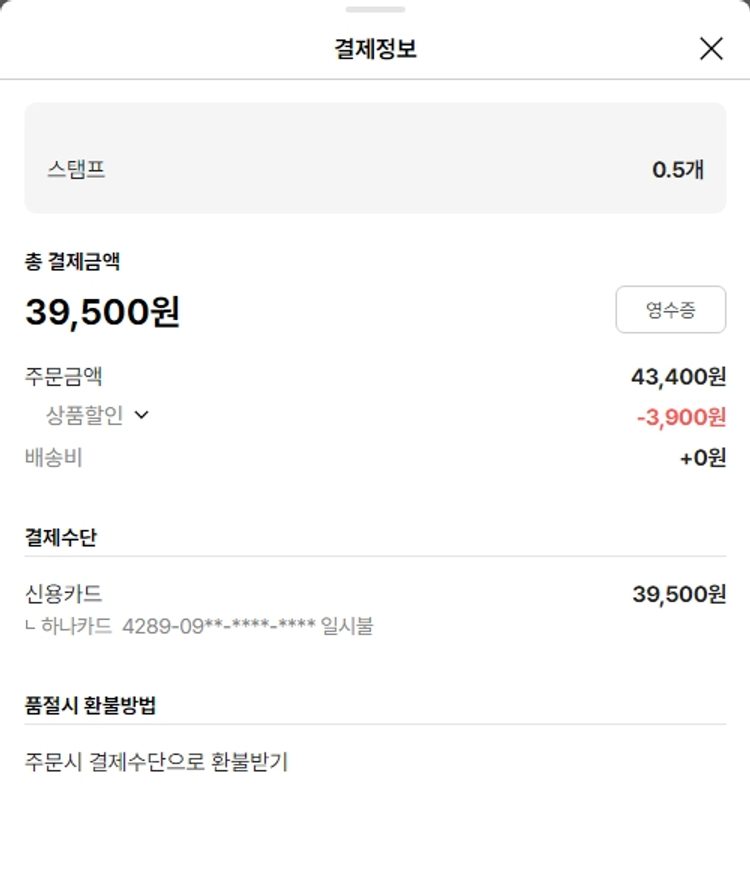The width and height of the screenshot is (750, 872).
Task: Click the 총 결제금액 heading
Action: 73,262
